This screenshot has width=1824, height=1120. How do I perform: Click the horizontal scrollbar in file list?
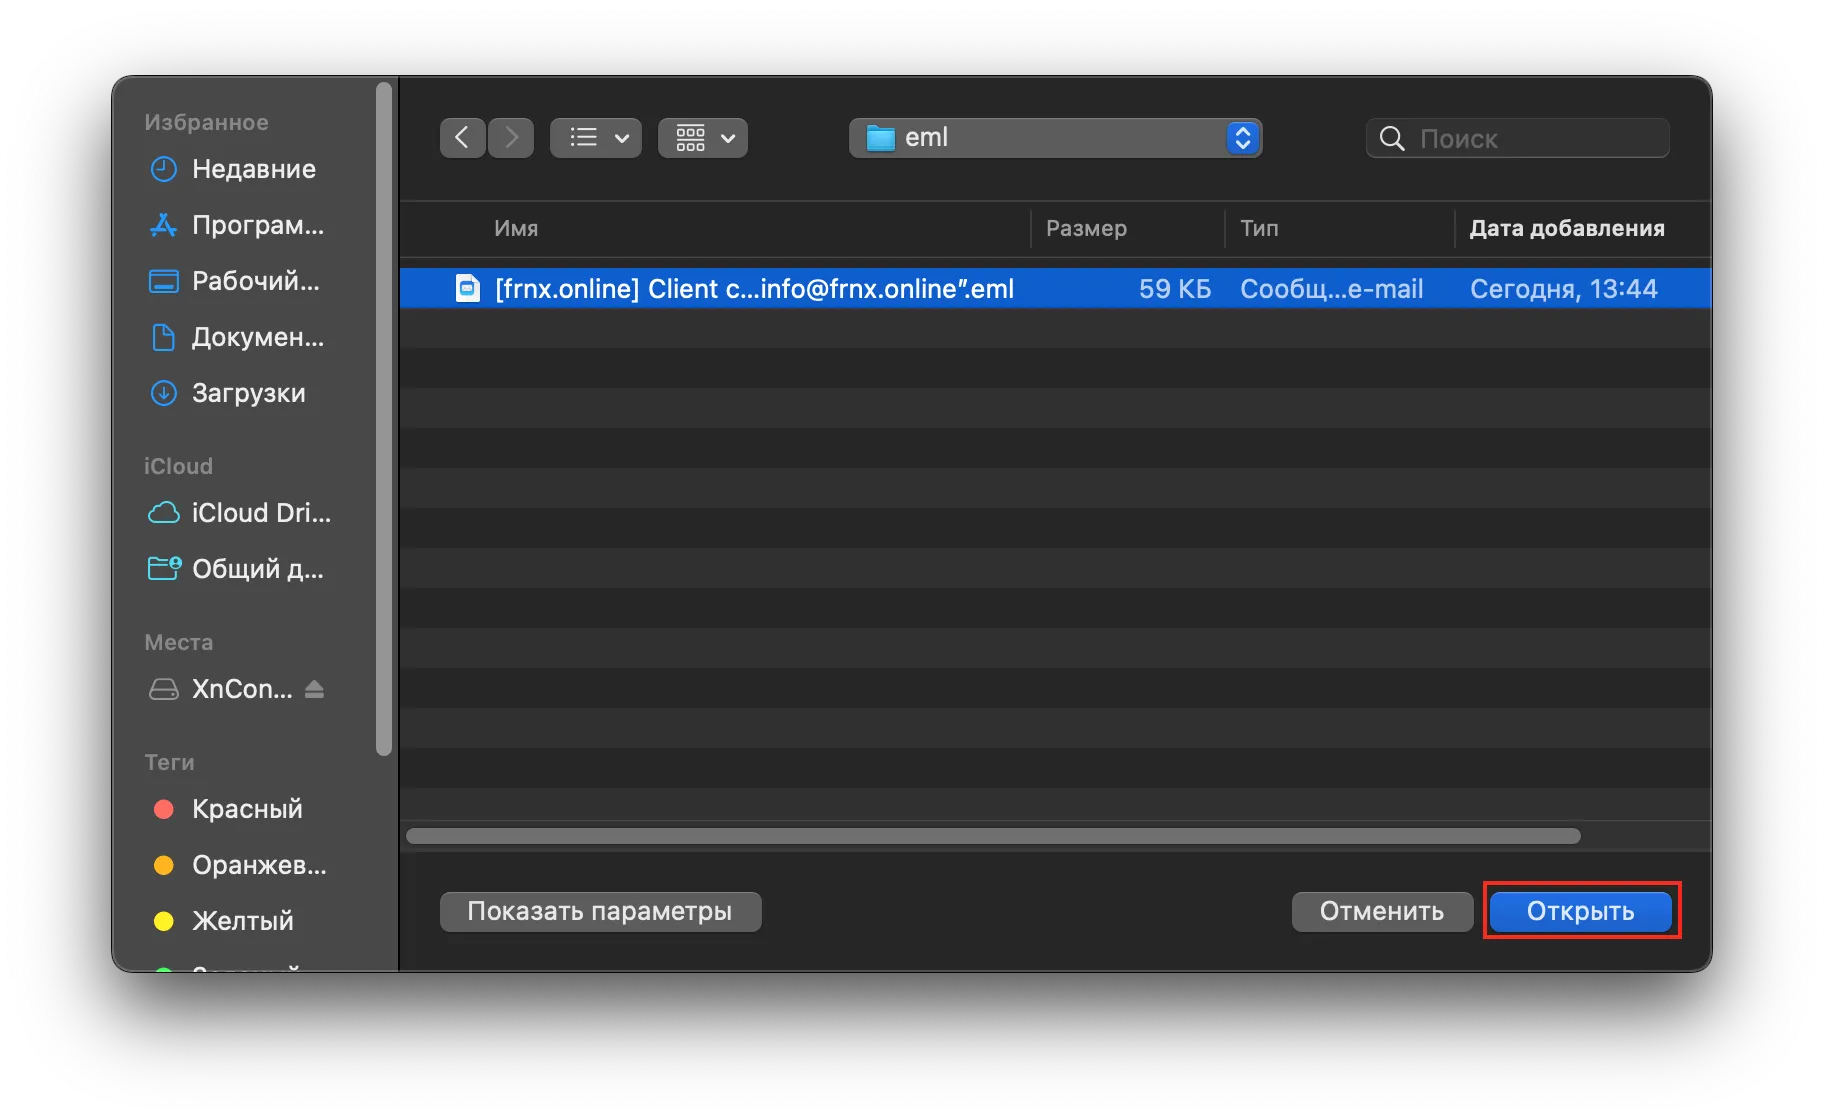tap(992, 836)
